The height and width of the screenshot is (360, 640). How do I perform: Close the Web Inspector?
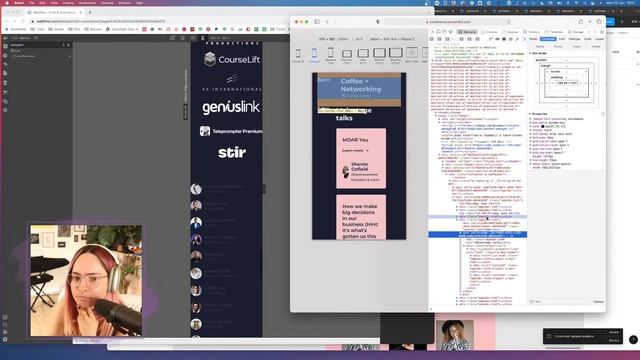click(432, 31)
